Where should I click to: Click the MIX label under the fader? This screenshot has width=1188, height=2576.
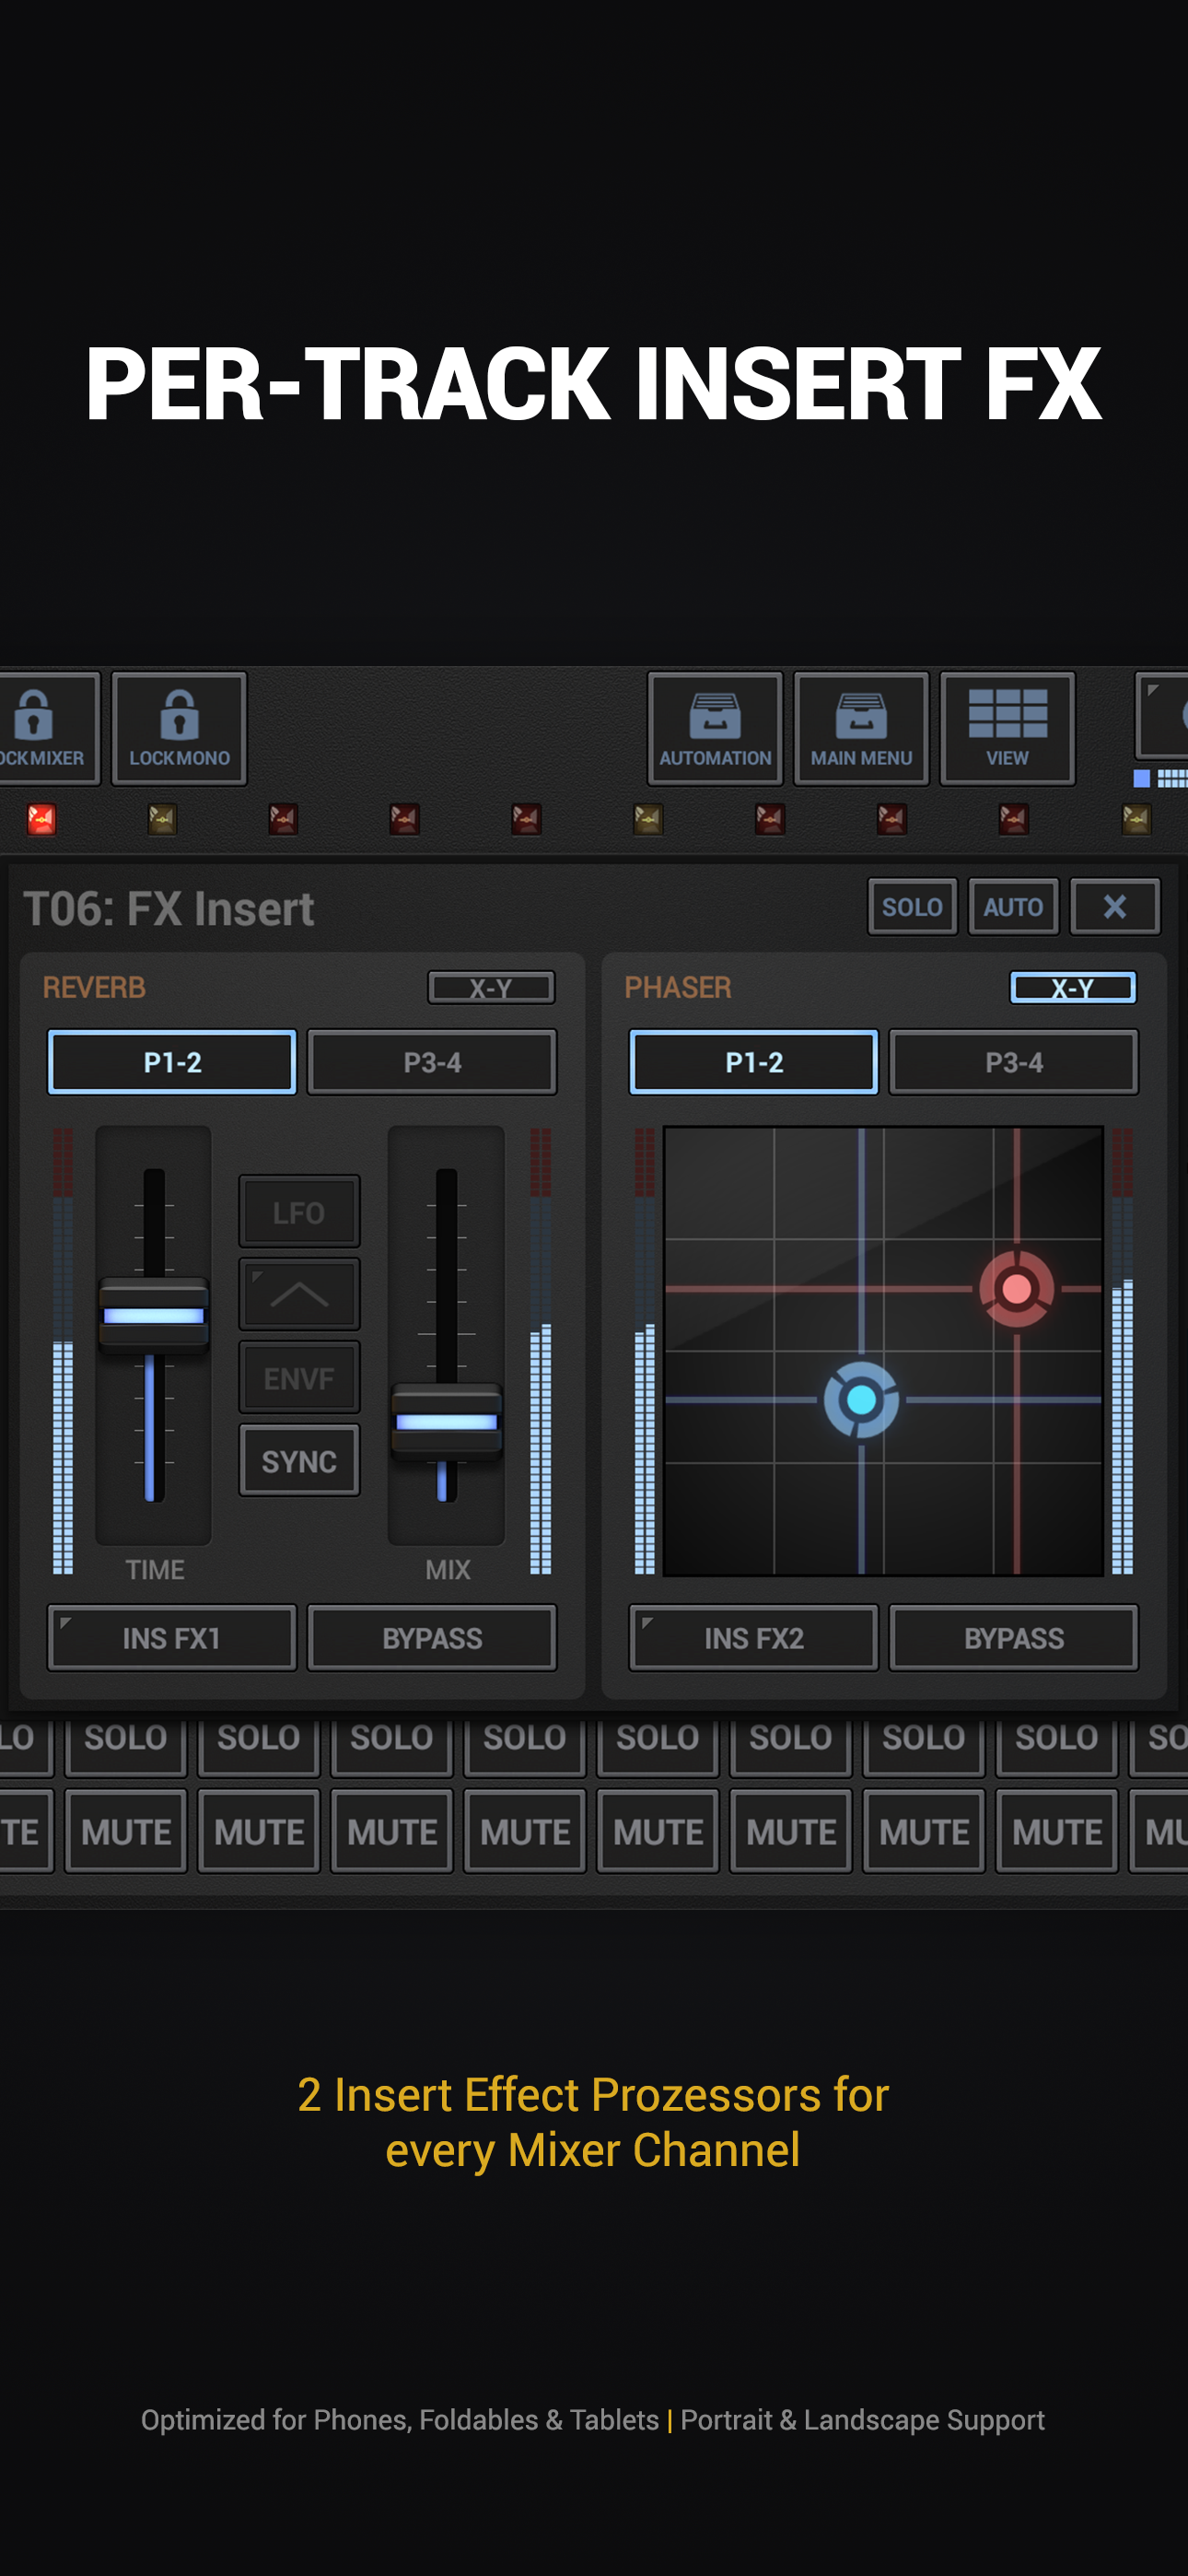point(447,1569)
